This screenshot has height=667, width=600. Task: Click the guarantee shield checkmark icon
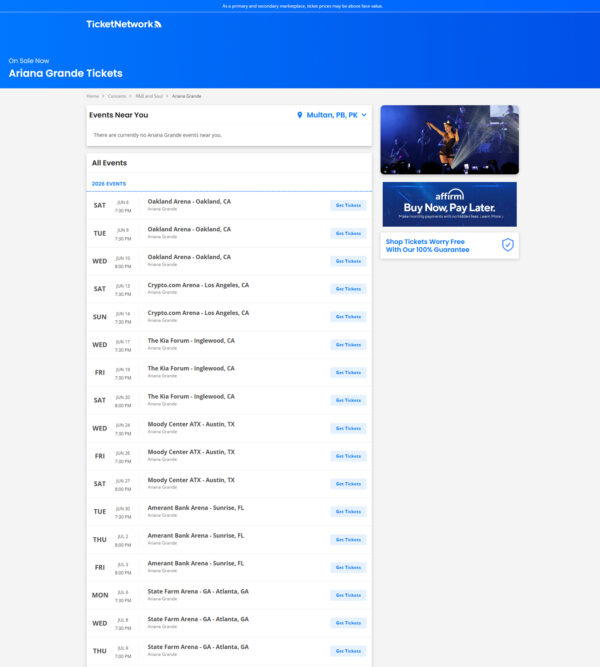[x=507, y=244]
